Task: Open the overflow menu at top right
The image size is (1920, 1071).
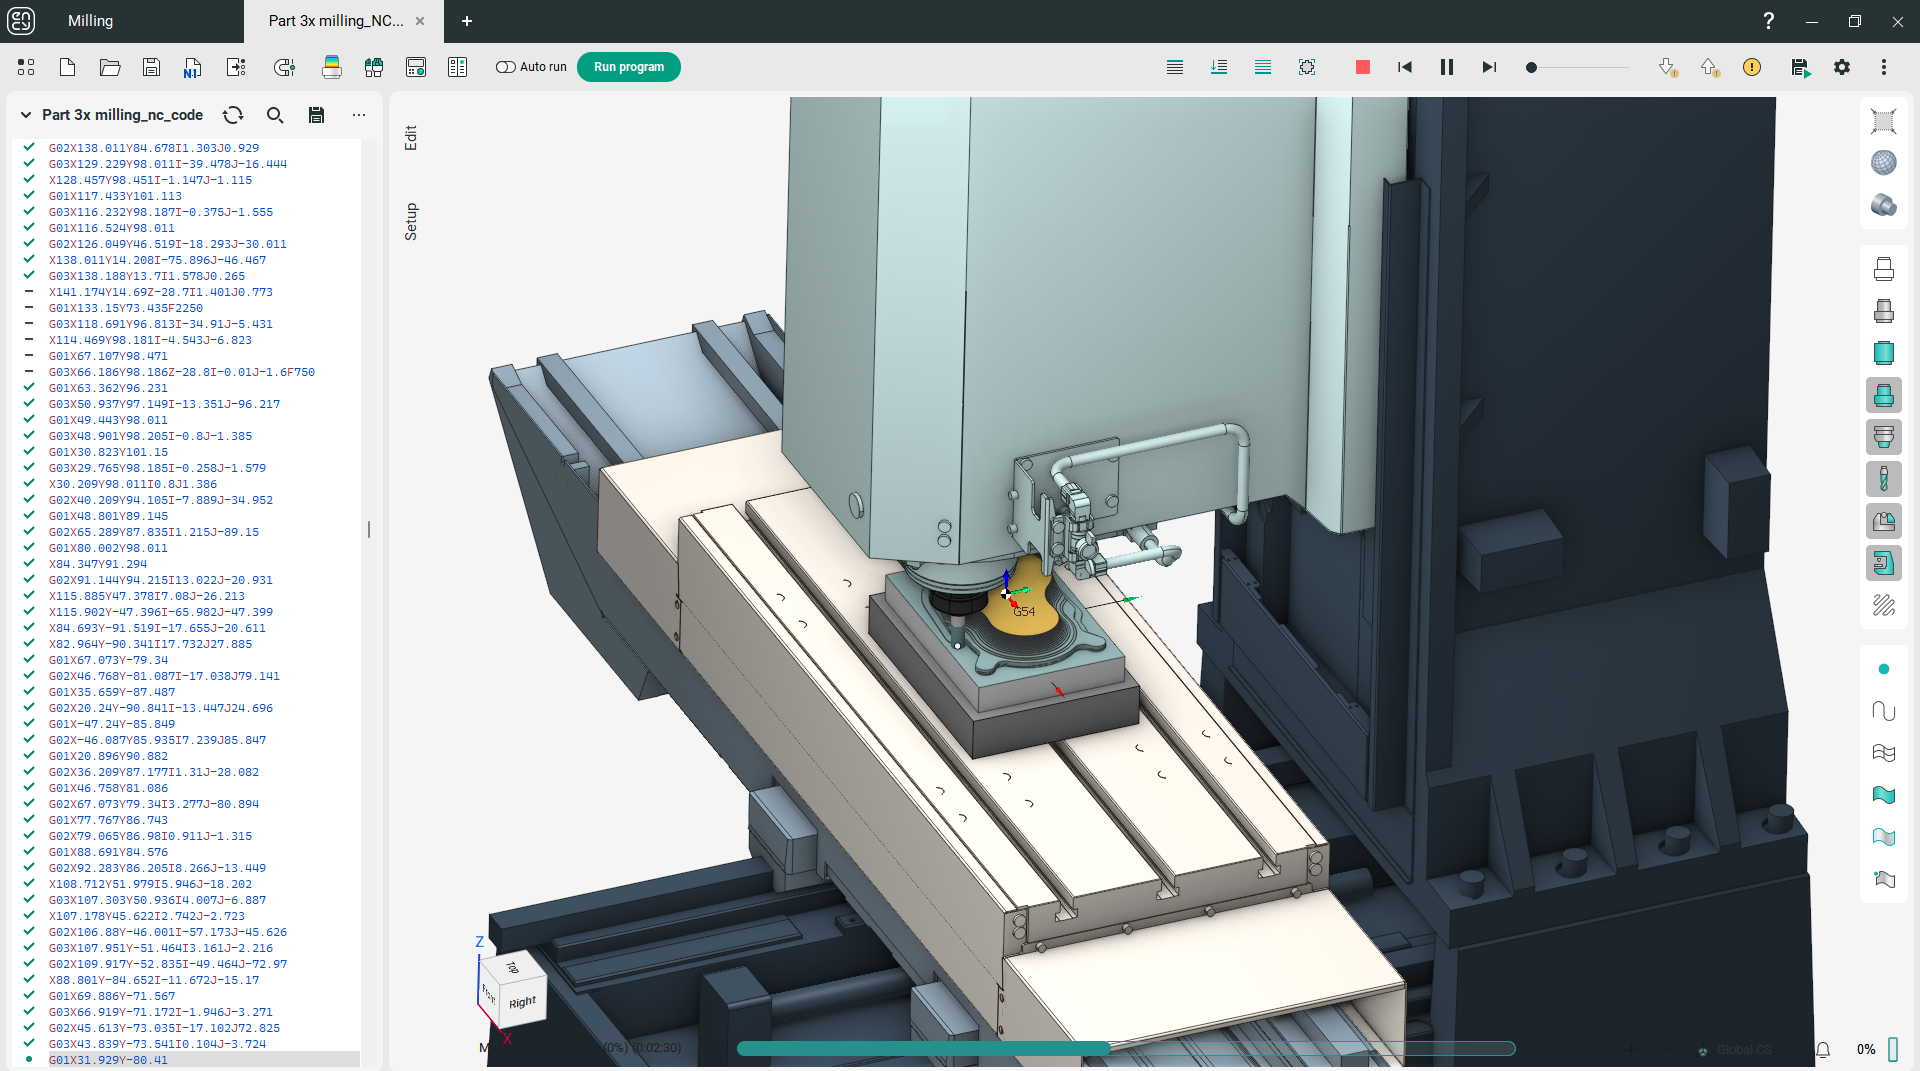Action: tap(1886, 67)
